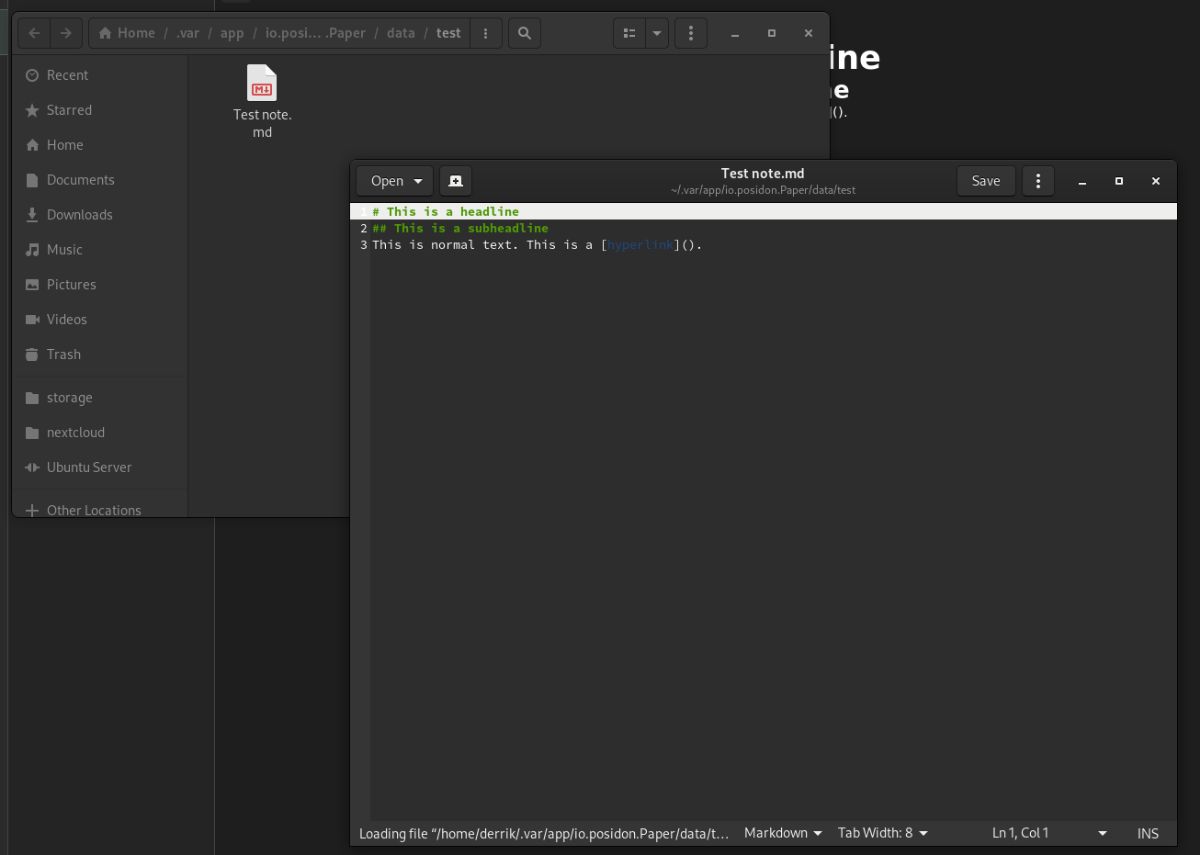Open the Files window three-dot menu
The height and width of the screenshot is (855, 1200).
point(690,32)
